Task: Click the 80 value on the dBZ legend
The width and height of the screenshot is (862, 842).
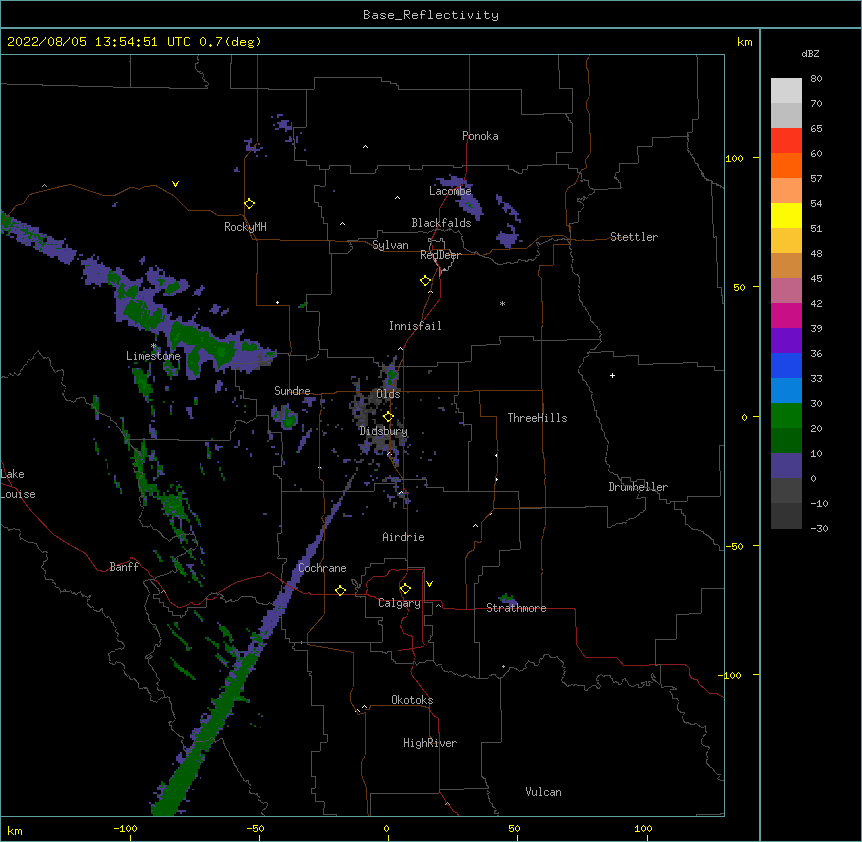Action: 816,79
